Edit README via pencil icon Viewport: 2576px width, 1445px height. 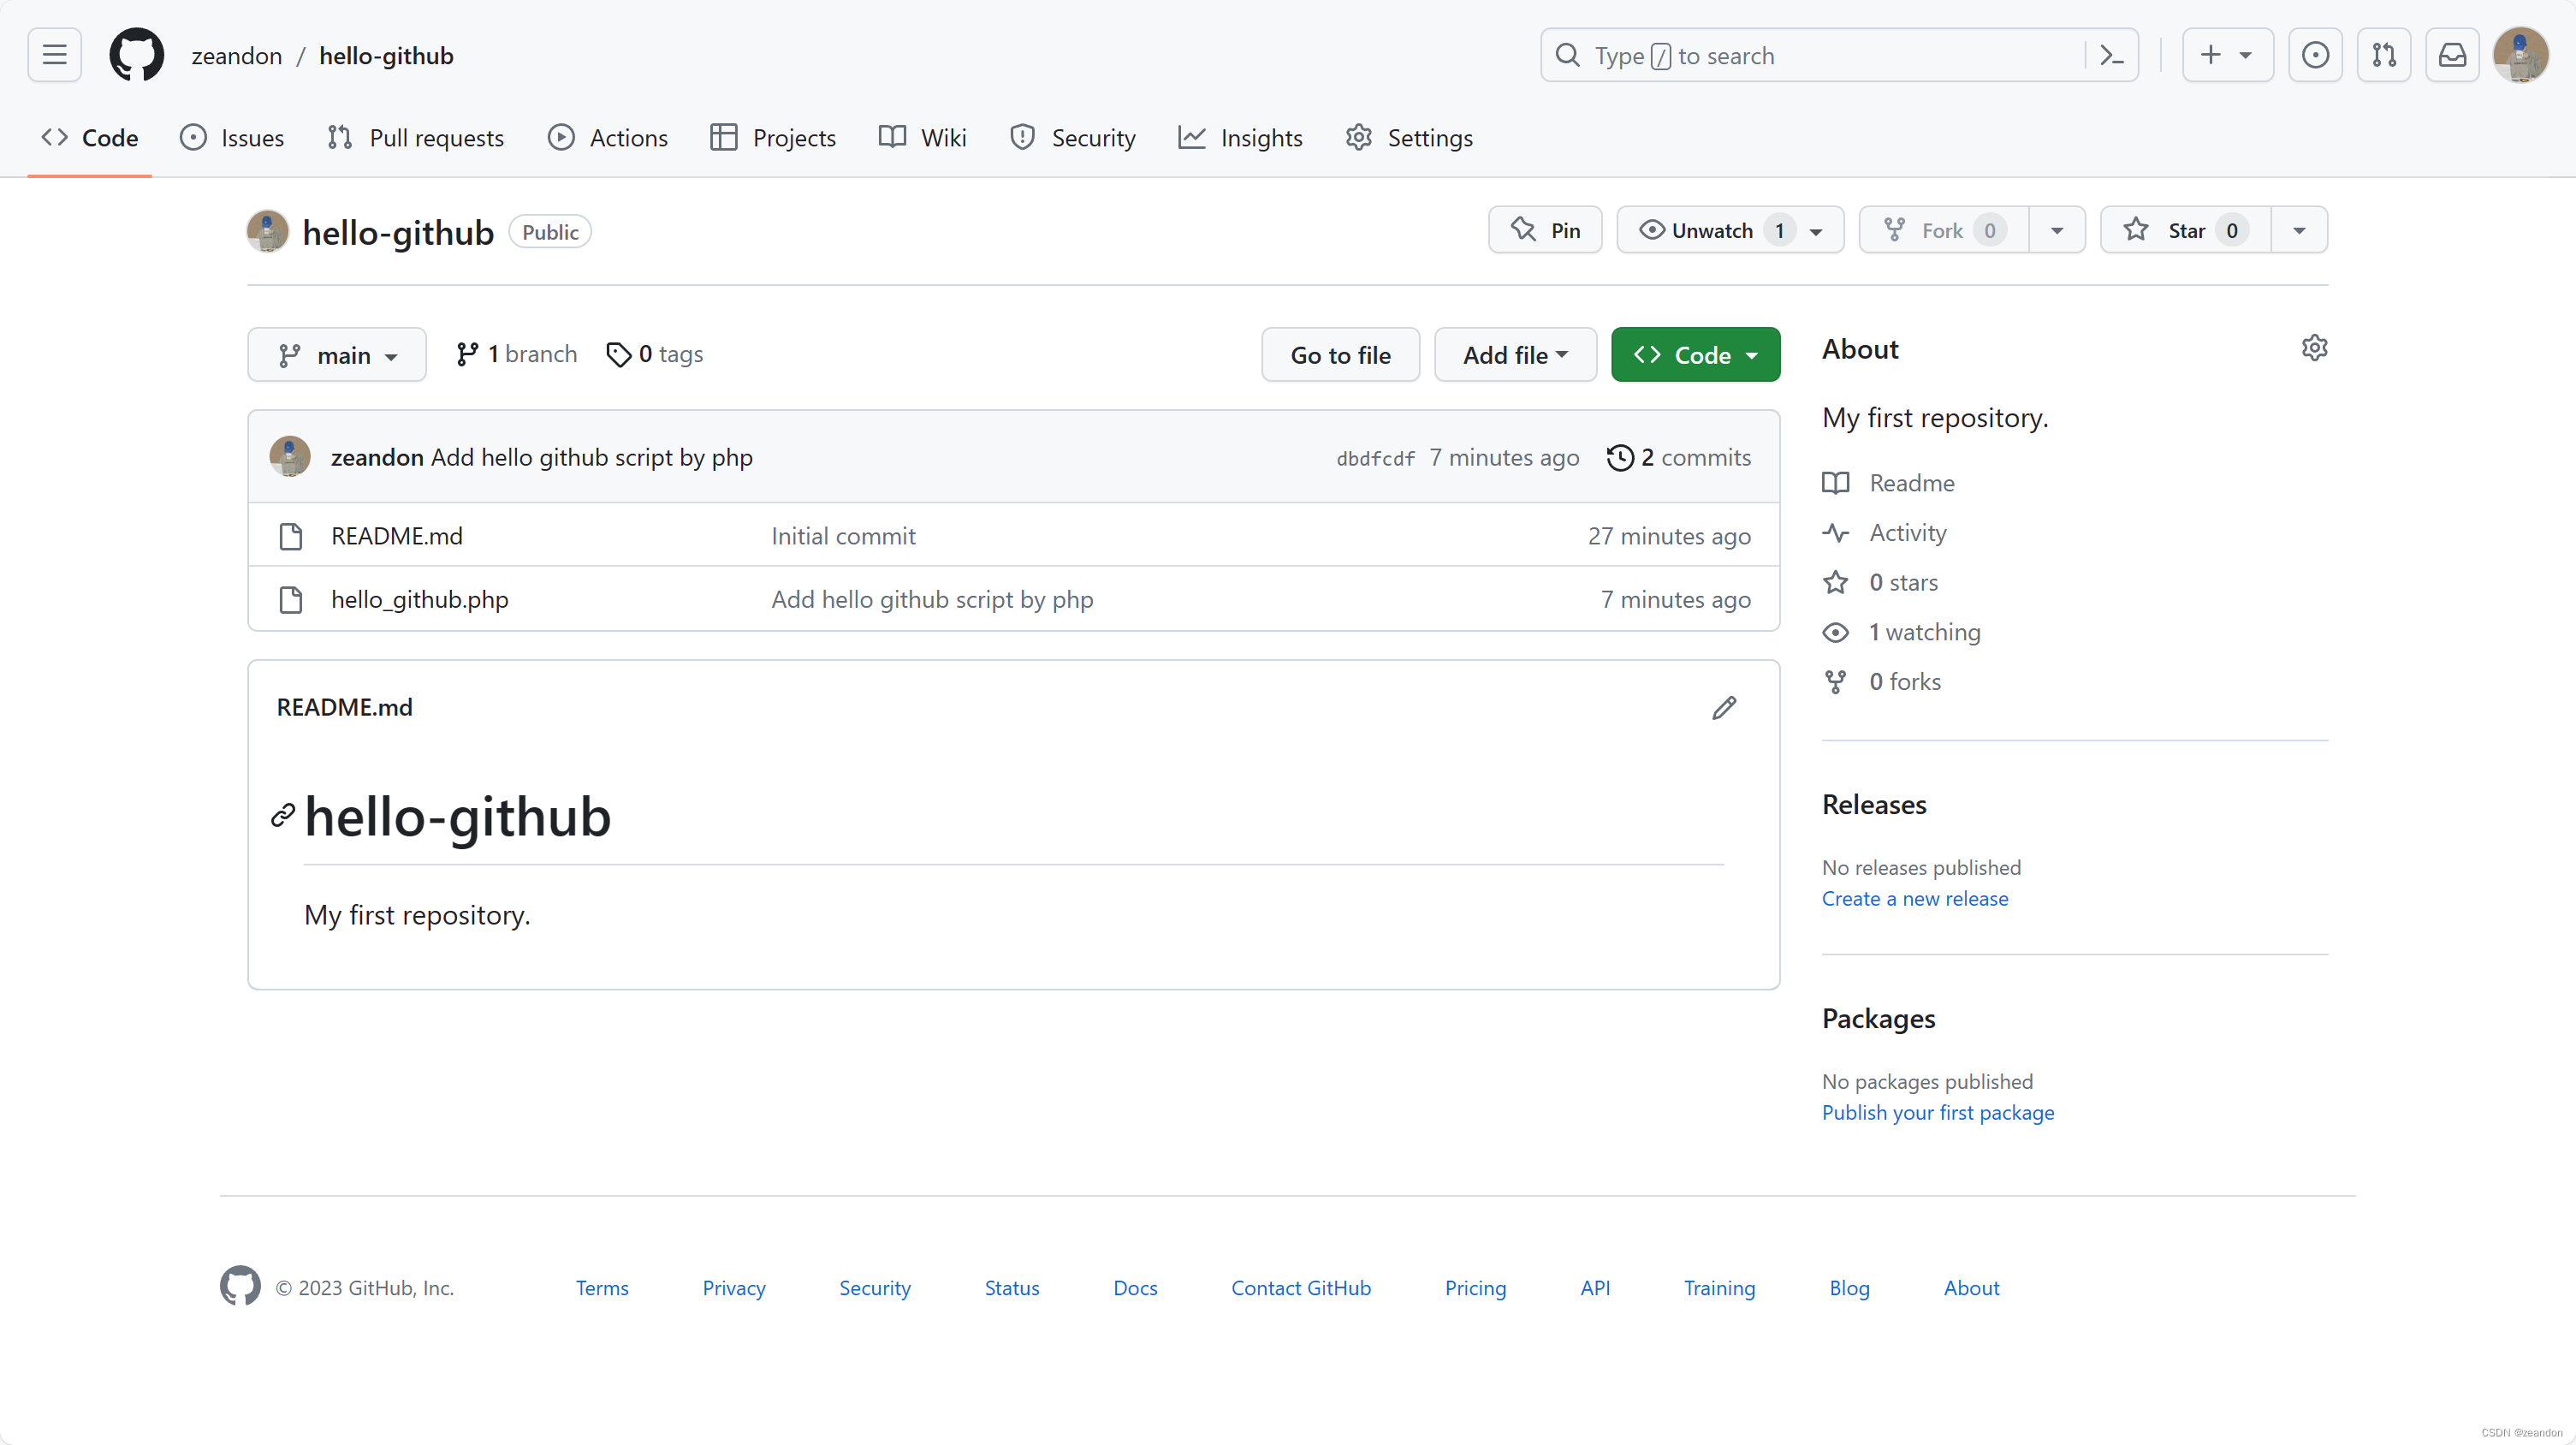1724,707
